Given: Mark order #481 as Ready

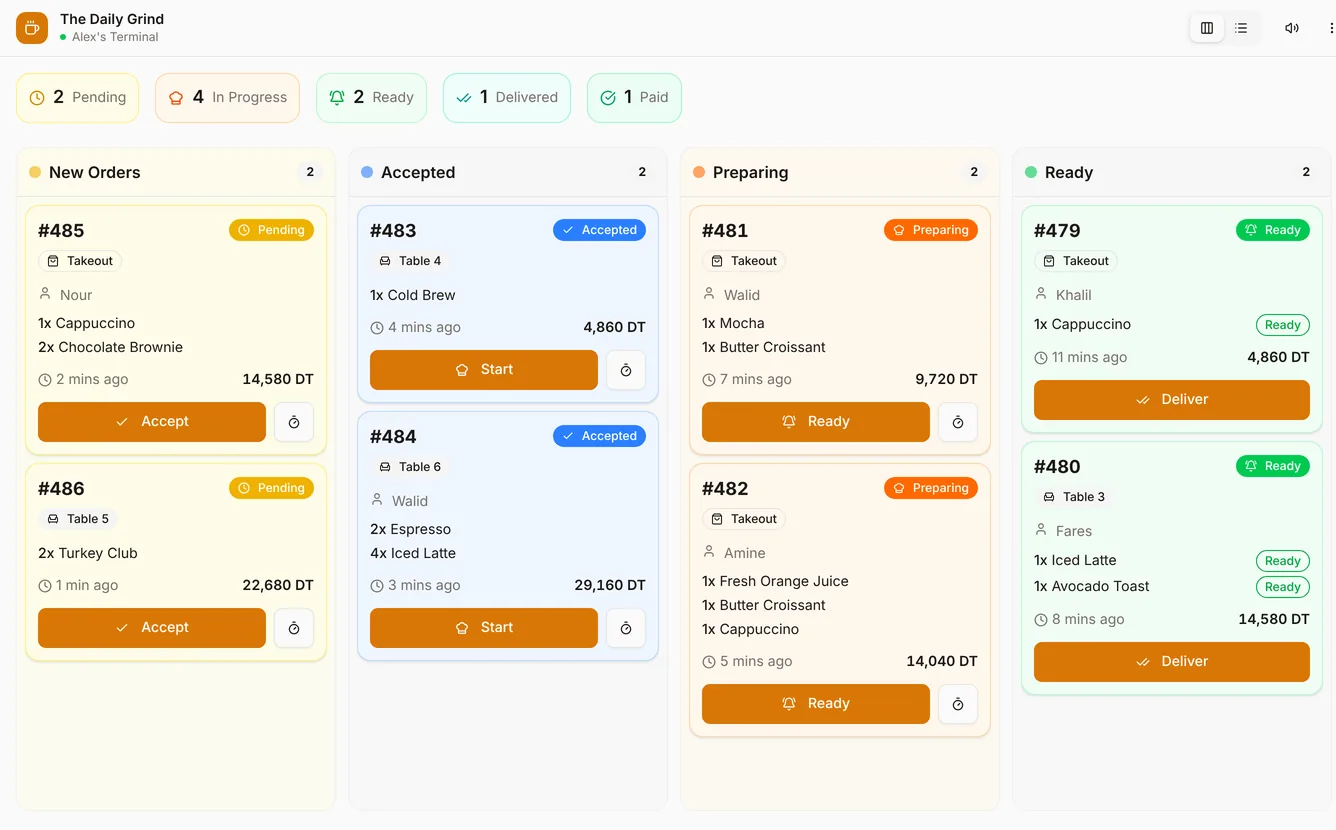Looking at the screenshot, I should [x=816, y=422].
